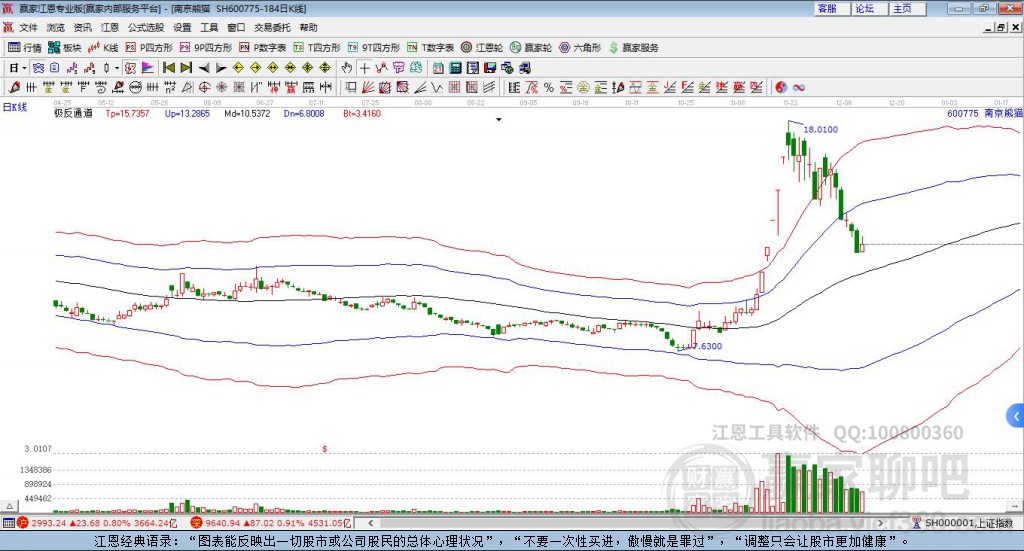Screen dimensions: 1024x551
Task: Select the crosshair cursor tool
Action: (x=364, y=68)
